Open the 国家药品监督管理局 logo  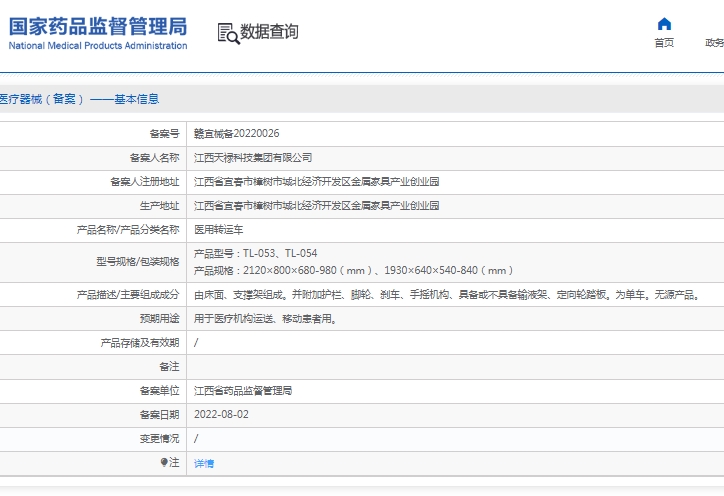pyautogui.click(x=98, y=33)
